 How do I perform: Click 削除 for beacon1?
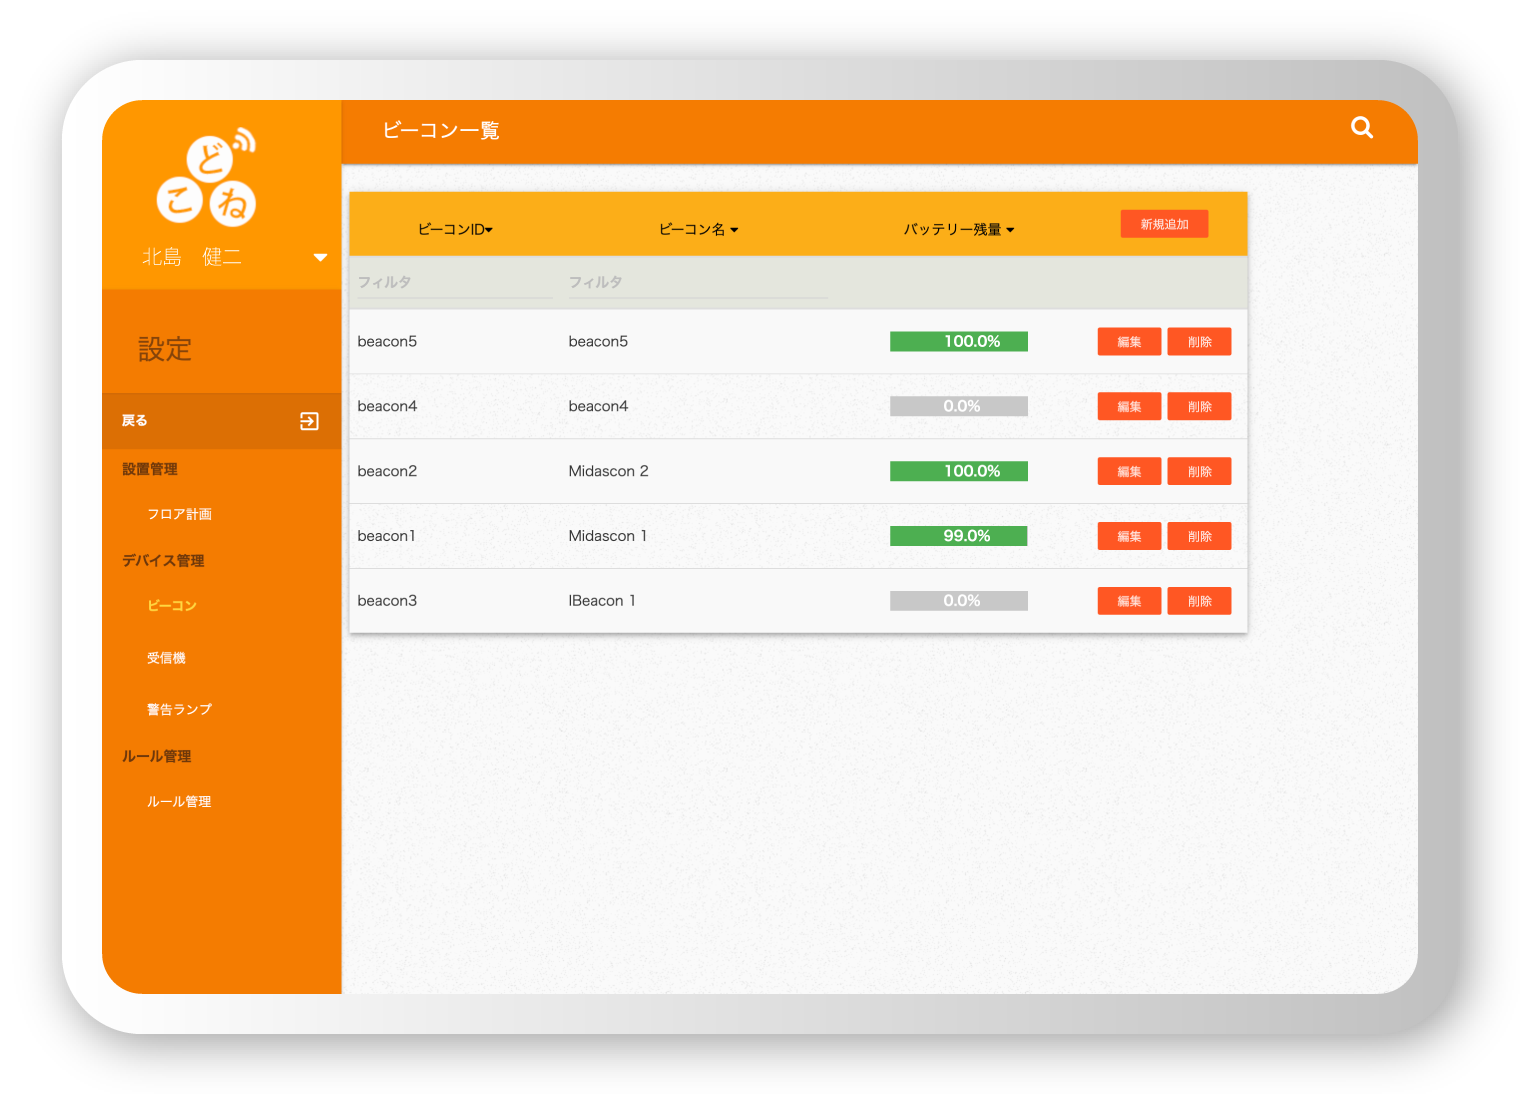[1199, 537]
